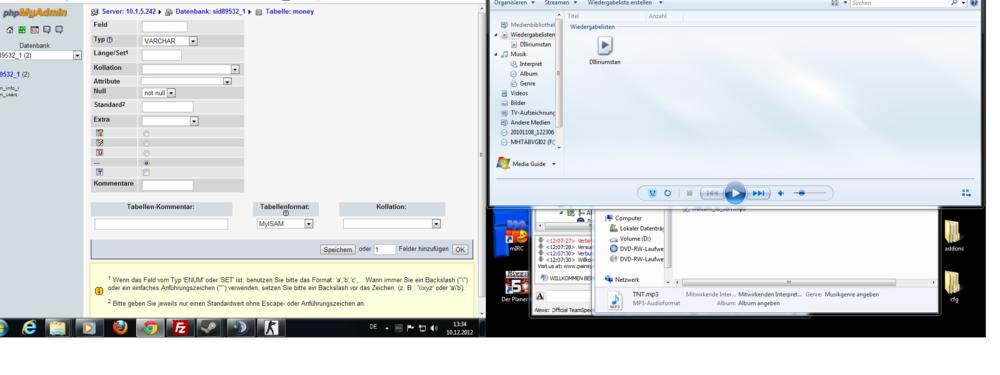Click the Feld name input field
This screenshot has width=1000, height=375.
coord(165,27)
